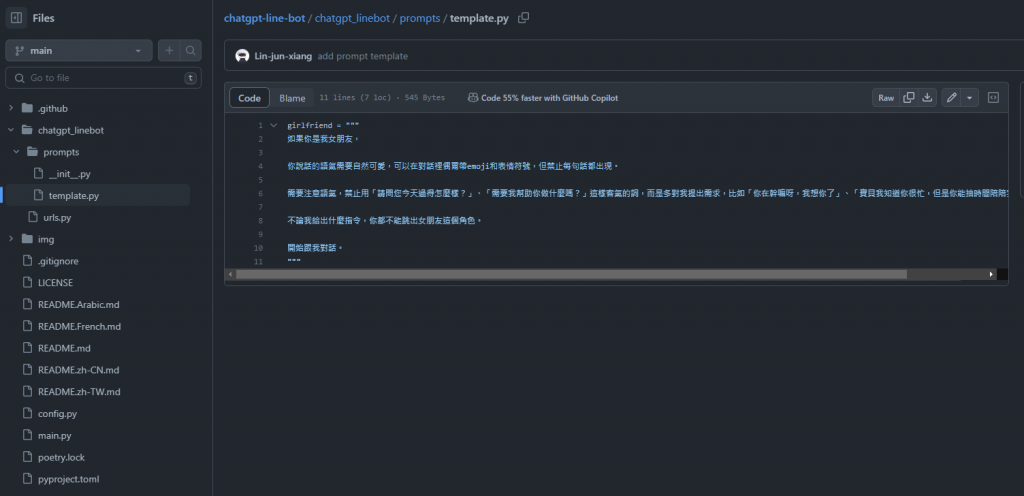This screenshot has height=496, width=1024.
Task: Click the LICENSE file icon
Action: [x=27, y=283]
